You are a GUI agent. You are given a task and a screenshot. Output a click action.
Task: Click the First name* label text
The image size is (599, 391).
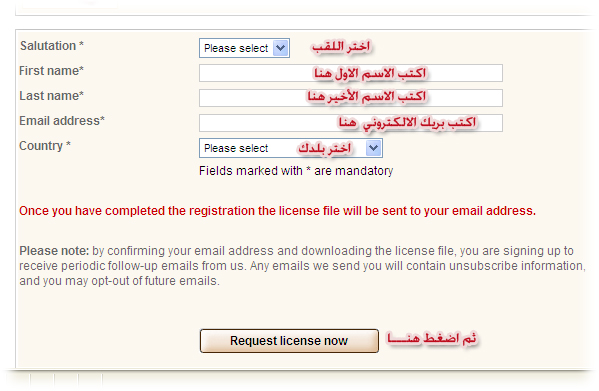click(x=51, y=71)
